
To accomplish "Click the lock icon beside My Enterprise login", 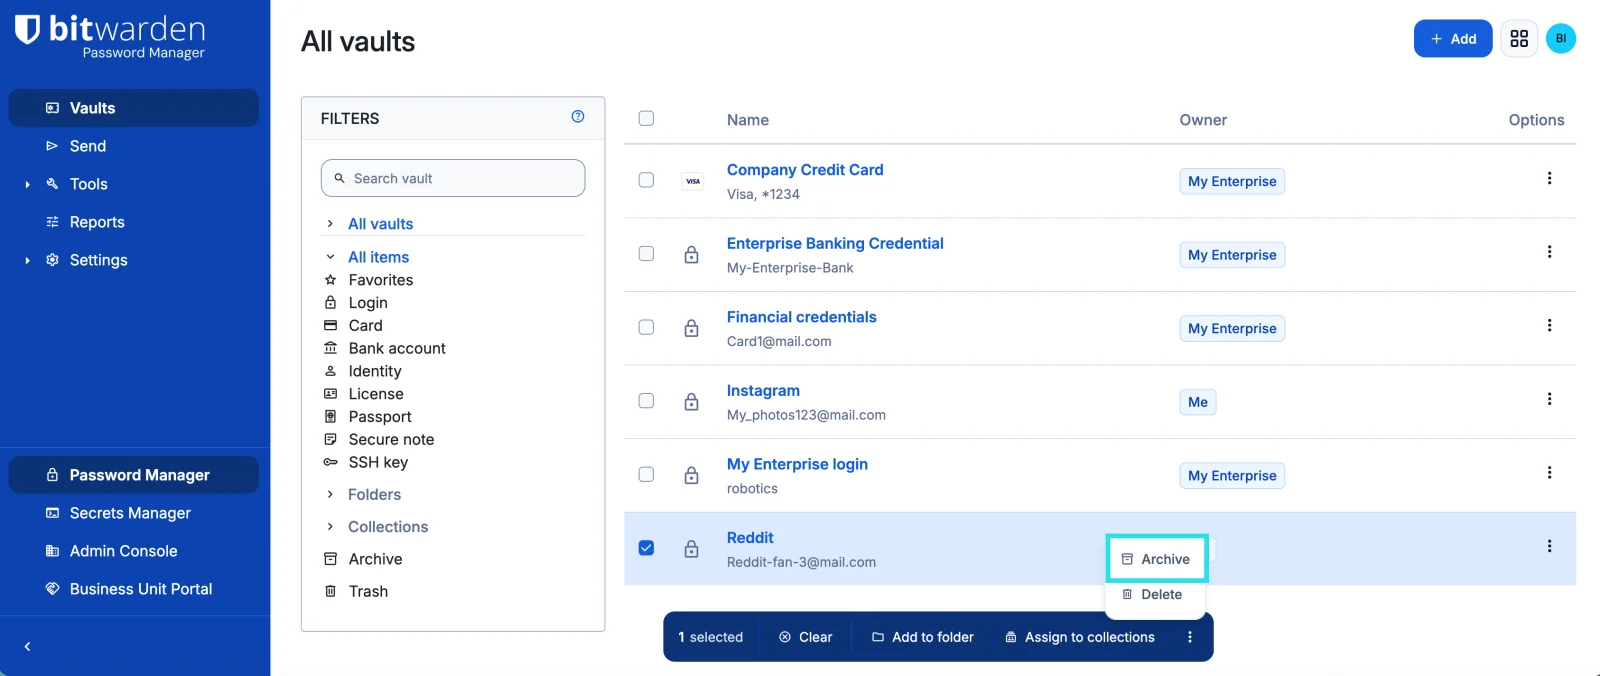I will [x=691, y=475].
